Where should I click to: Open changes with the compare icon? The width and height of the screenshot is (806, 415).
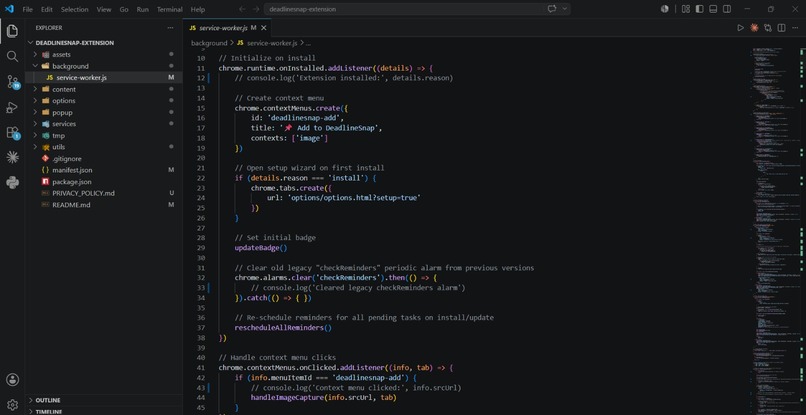click(x=768, y=28)
